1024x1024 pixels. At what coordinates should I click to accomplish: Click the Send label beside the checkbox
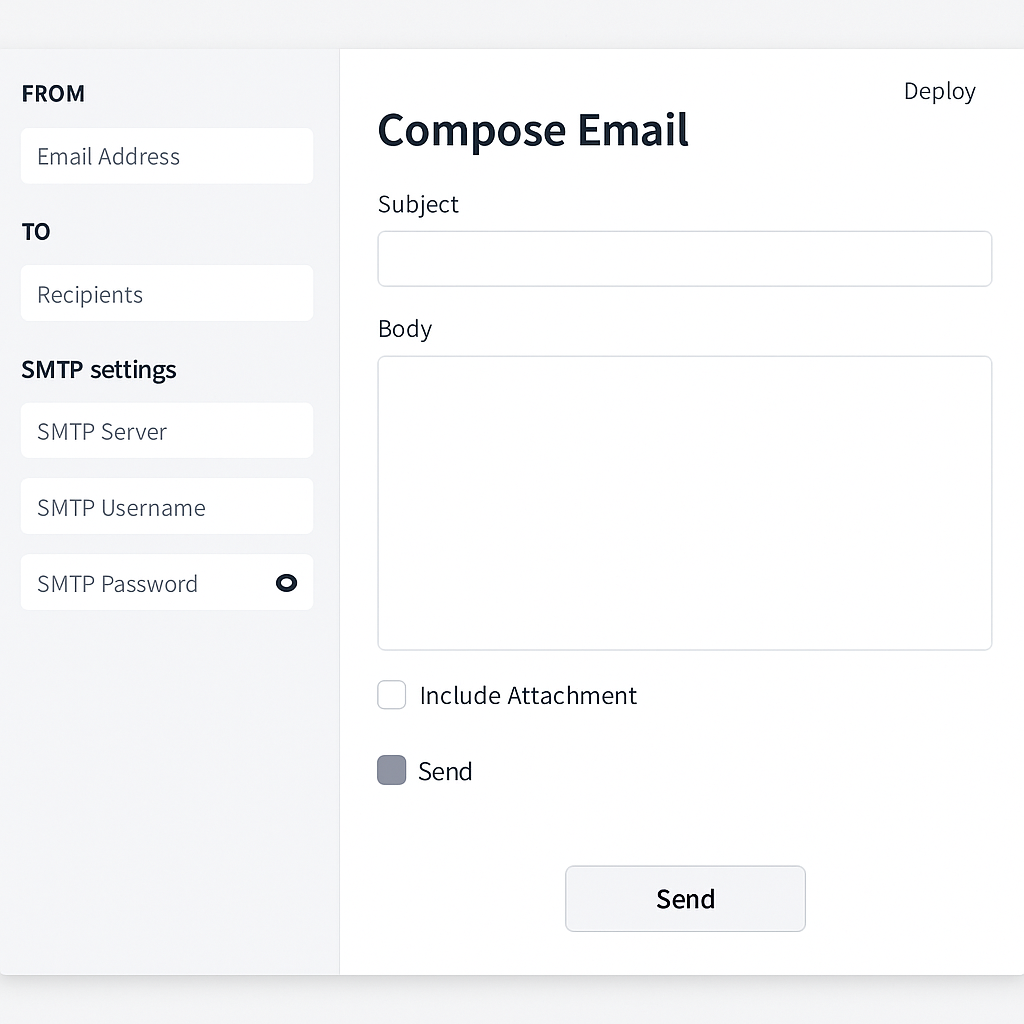445,771
